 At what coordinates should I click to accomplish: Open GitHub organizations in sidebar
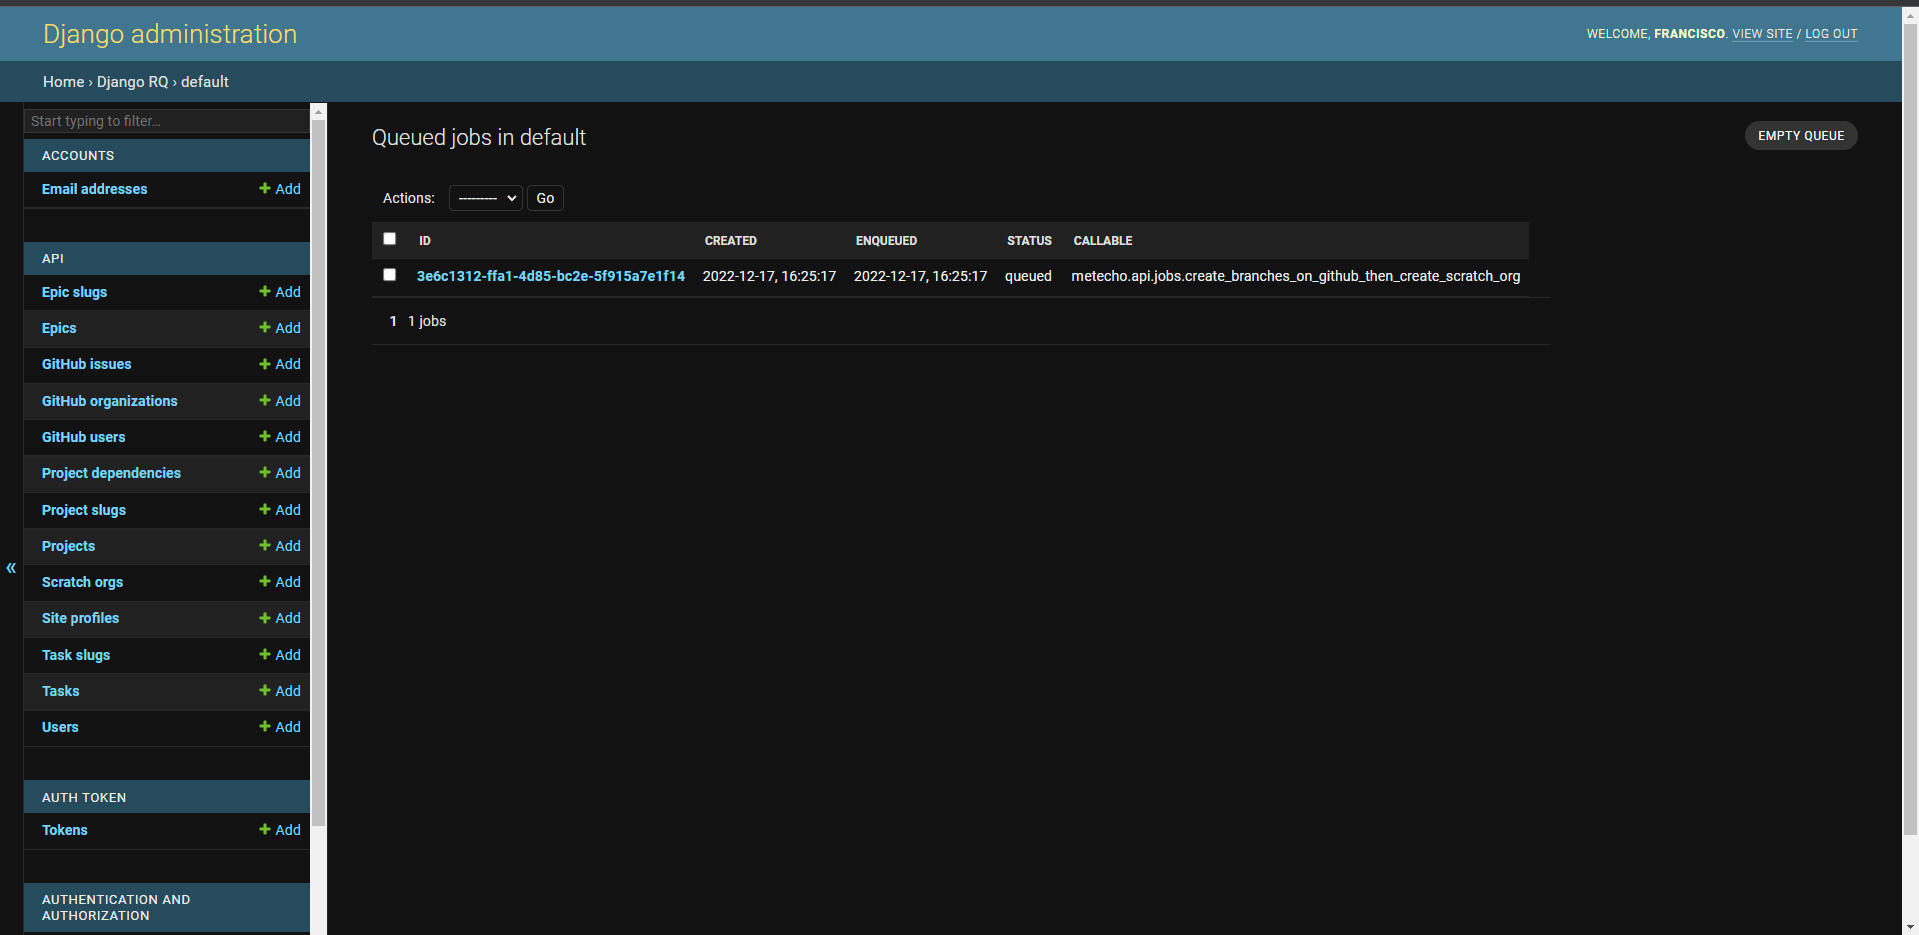pyautogui.click(x=110, y=401)
